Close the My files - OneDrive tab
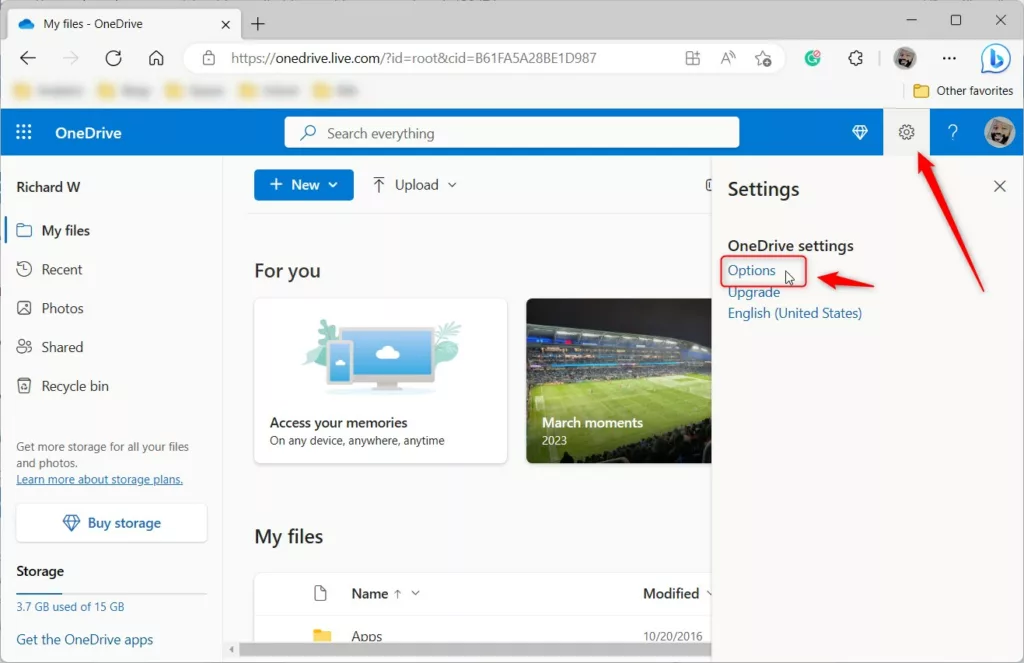Image resolution: width=1024 pixels, height=663 pixels. pos(225,24)
